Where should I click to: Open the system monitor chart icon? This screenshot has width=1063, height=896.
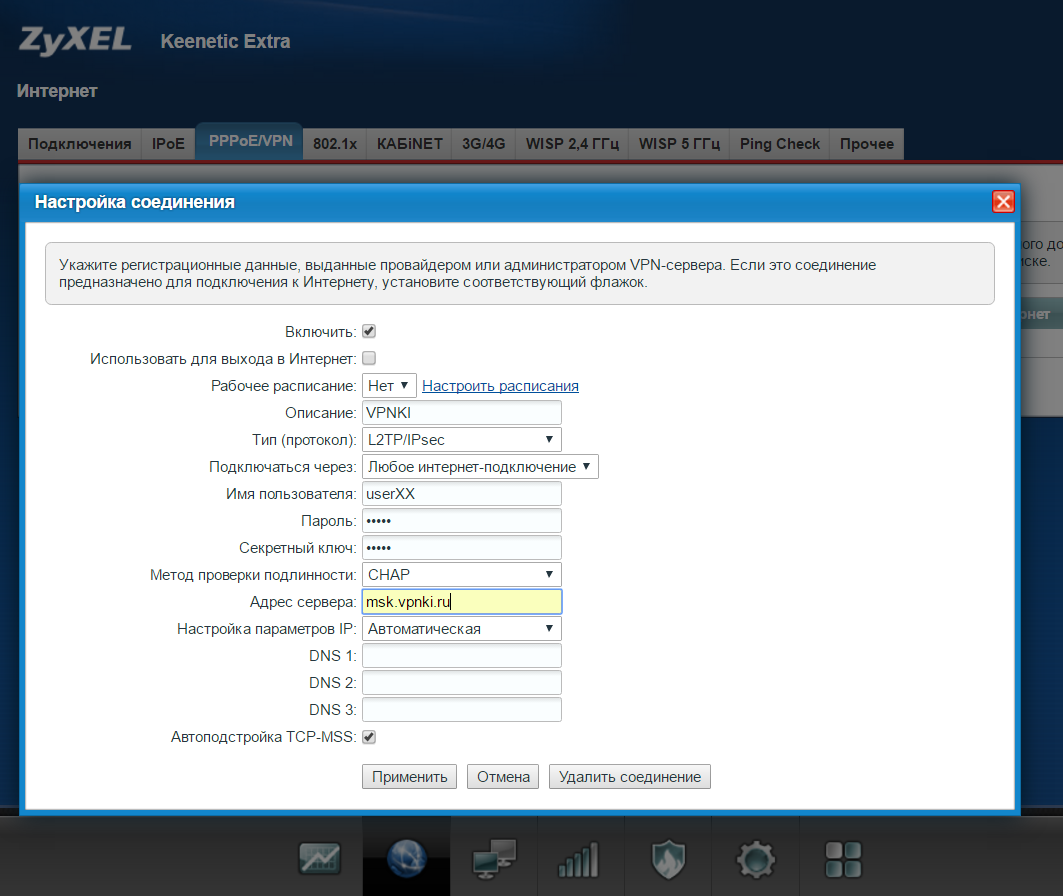pyautogui.click(x=320, y=857)
